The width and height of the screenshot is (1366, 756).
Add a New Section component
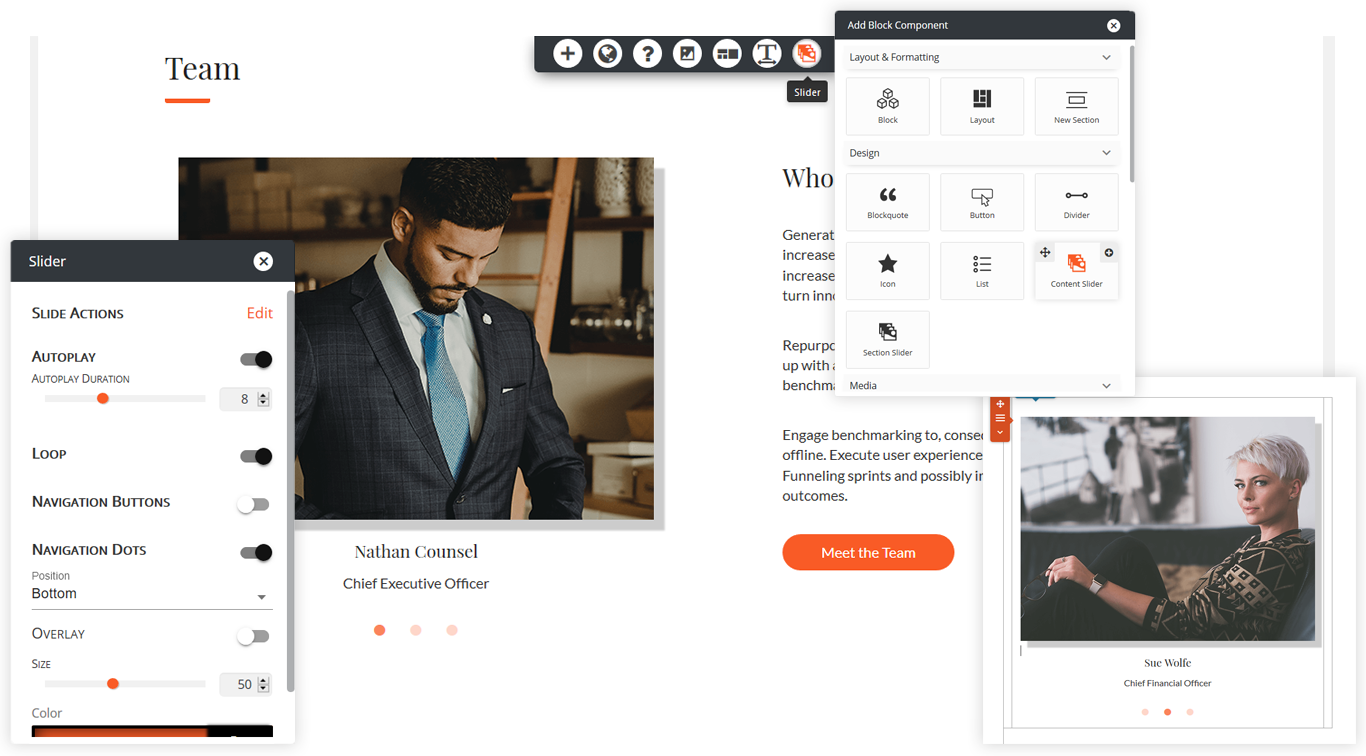click(1077, 106)
